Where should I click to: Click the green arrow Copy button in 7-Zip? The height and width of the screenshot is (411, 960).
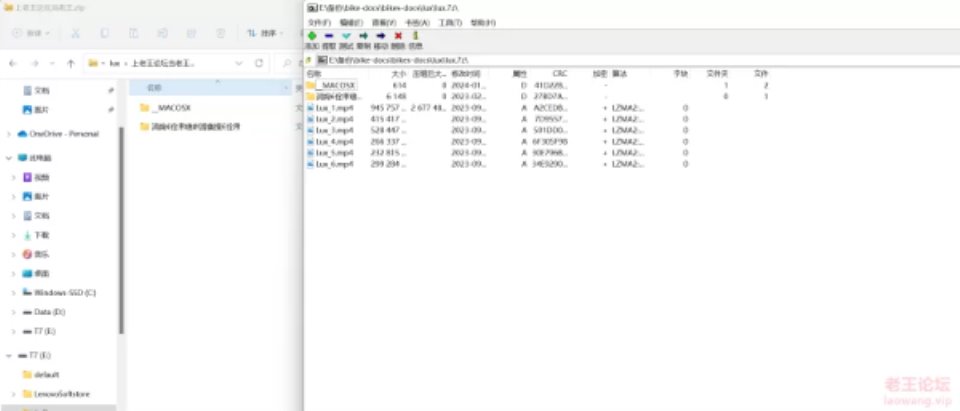[x=363, y=36]
